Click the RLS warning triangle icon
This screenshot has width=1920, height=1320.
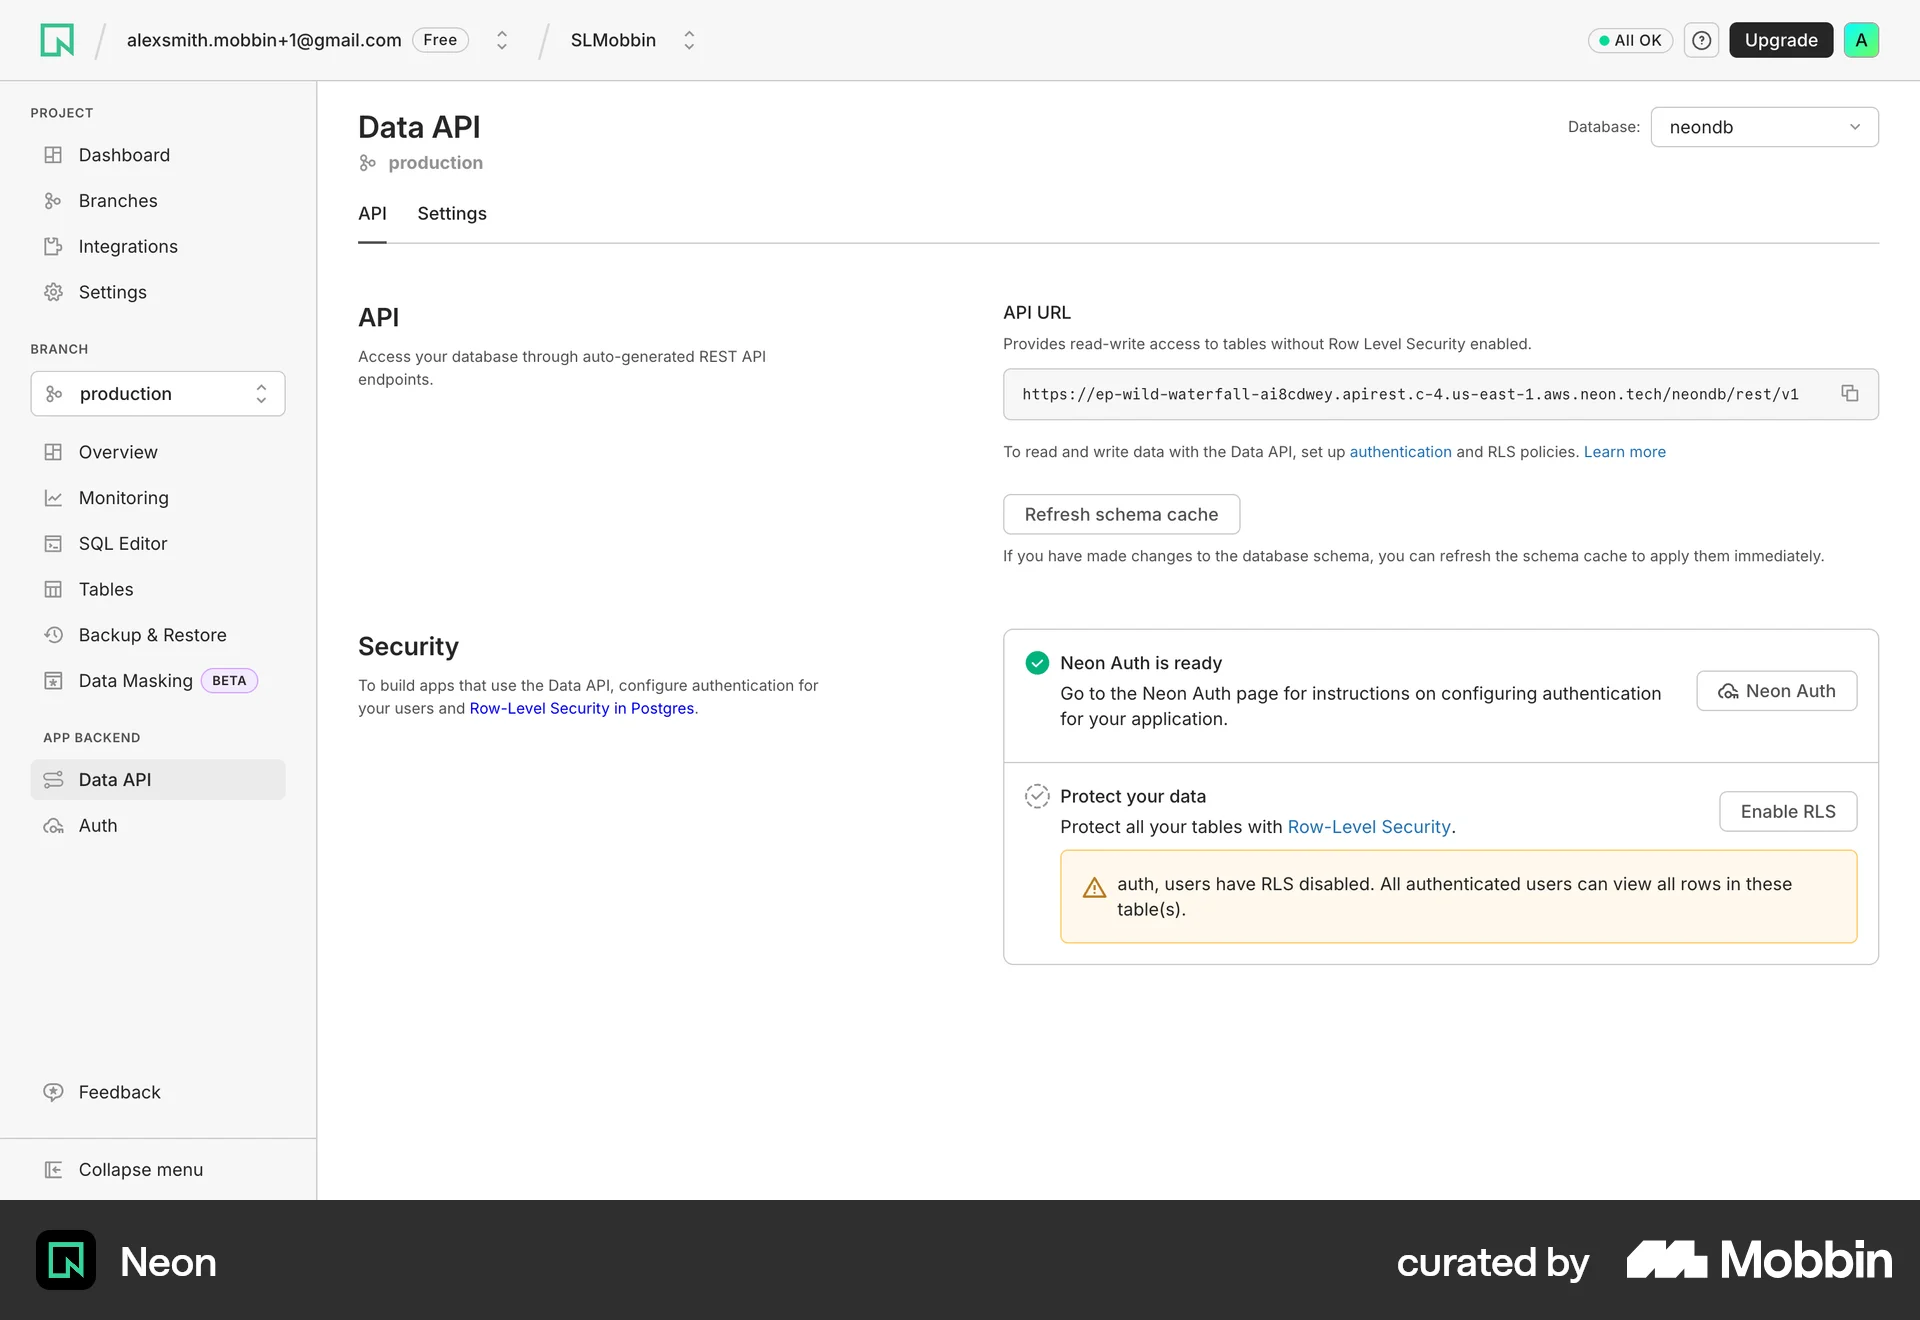coord(1094,888)
